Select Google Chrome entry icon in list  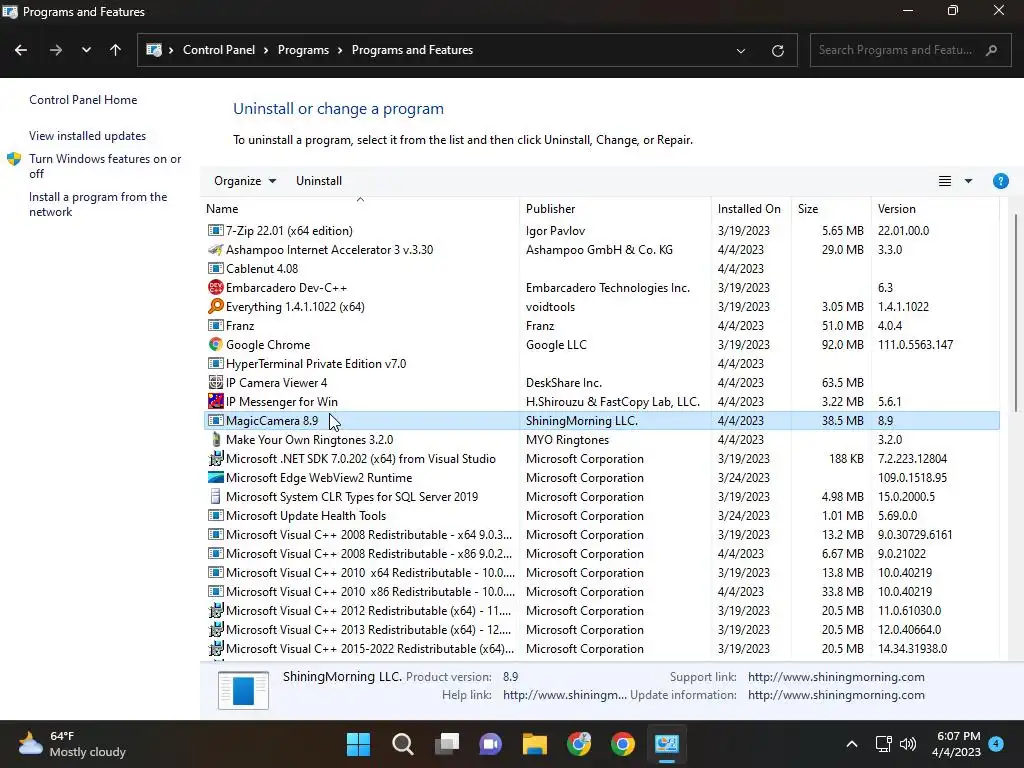216,344
